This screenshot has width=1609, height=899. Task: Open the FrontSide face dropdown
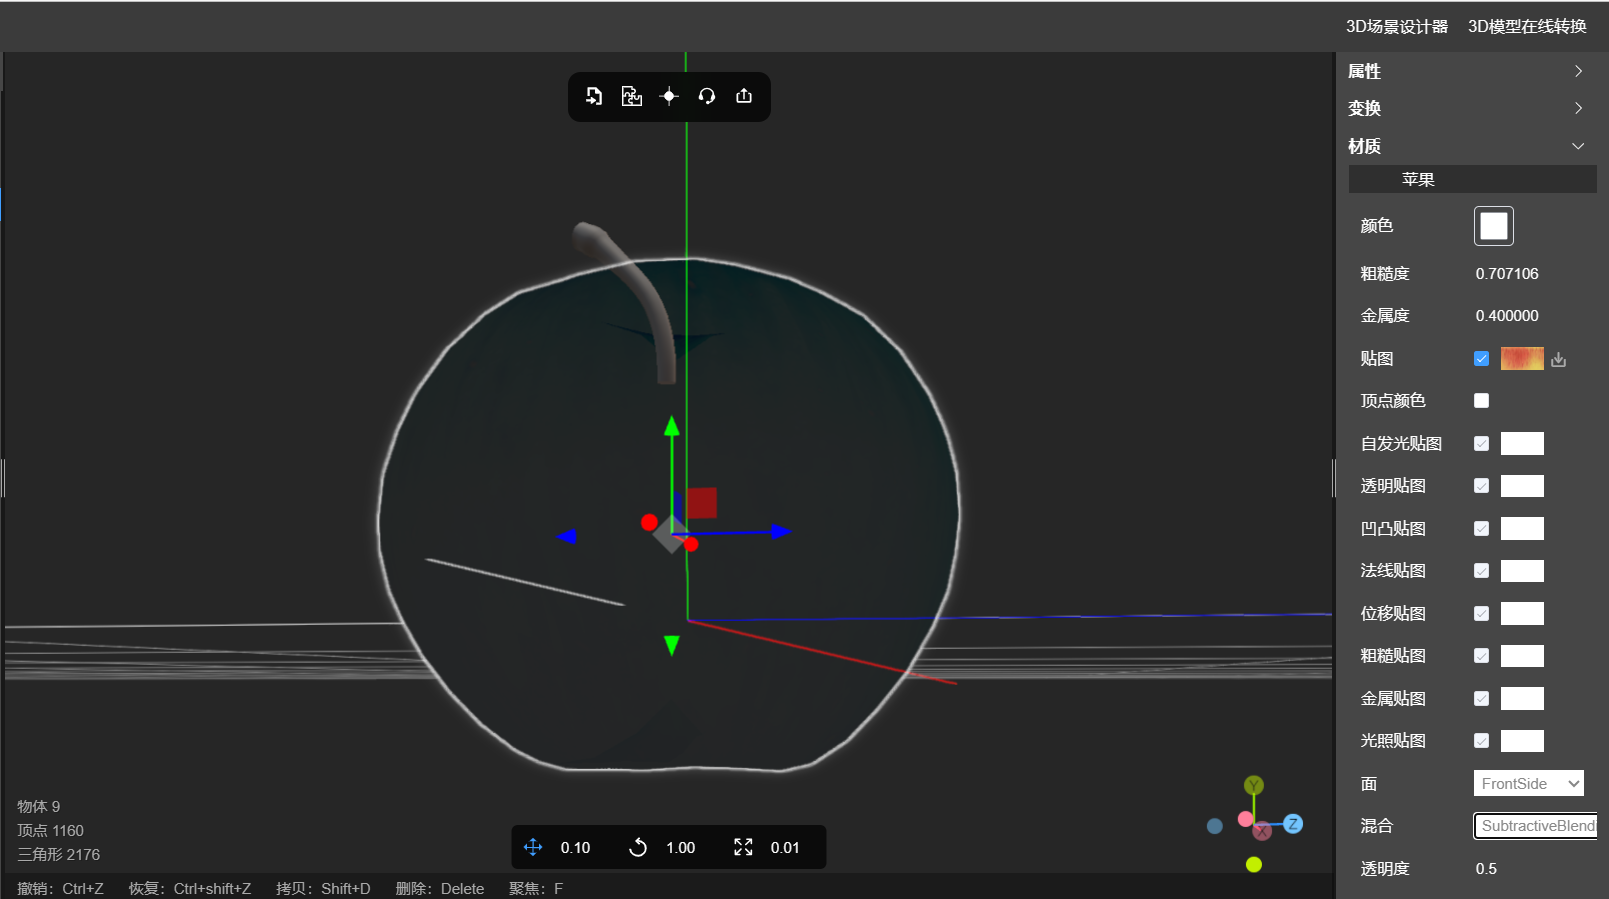(1529, 783)
